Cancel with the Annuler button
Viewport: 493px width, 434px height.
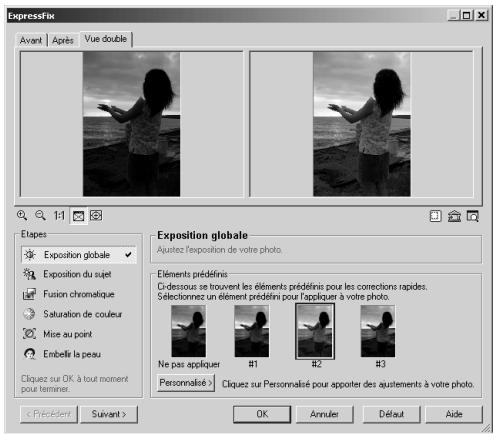[324, 414]
